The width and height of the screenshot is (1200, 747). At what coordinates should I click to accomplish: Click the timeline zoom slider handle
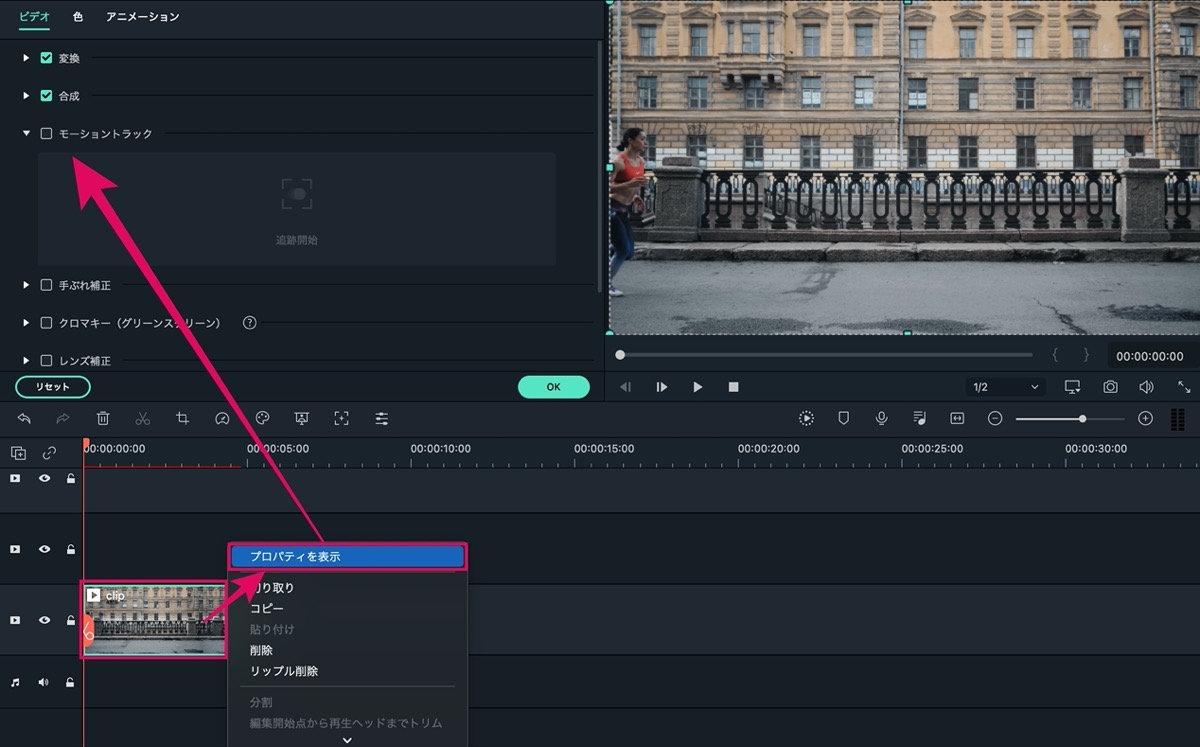point(1082,419)
